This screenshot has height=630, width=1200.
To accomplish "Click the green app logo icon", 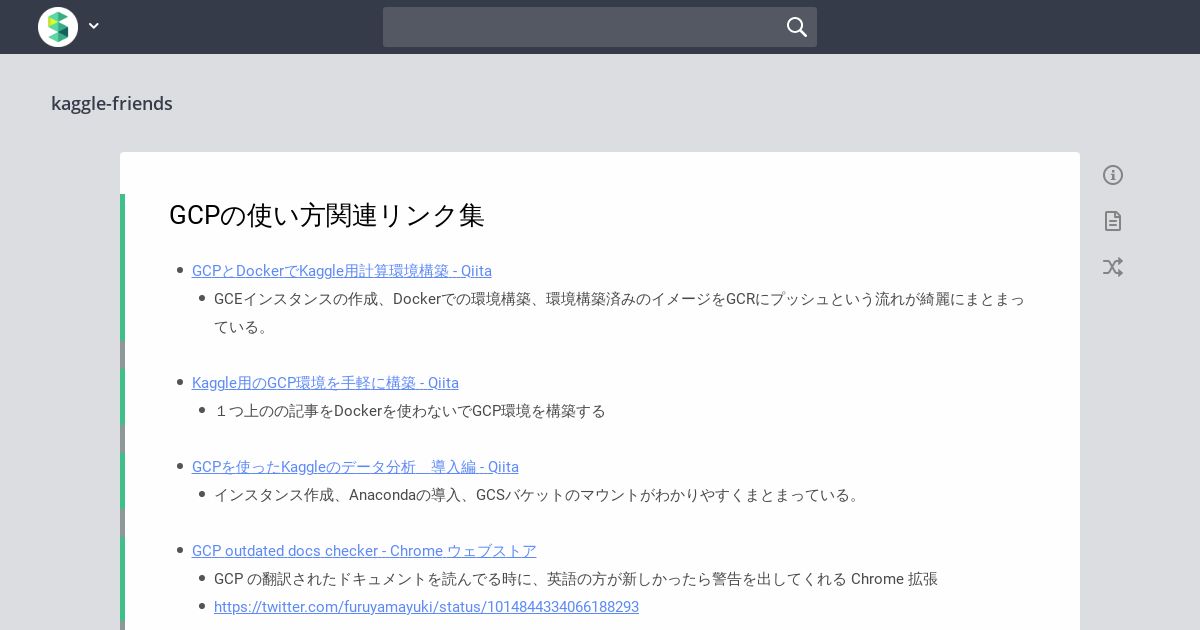I will click(x=58, y=27).
